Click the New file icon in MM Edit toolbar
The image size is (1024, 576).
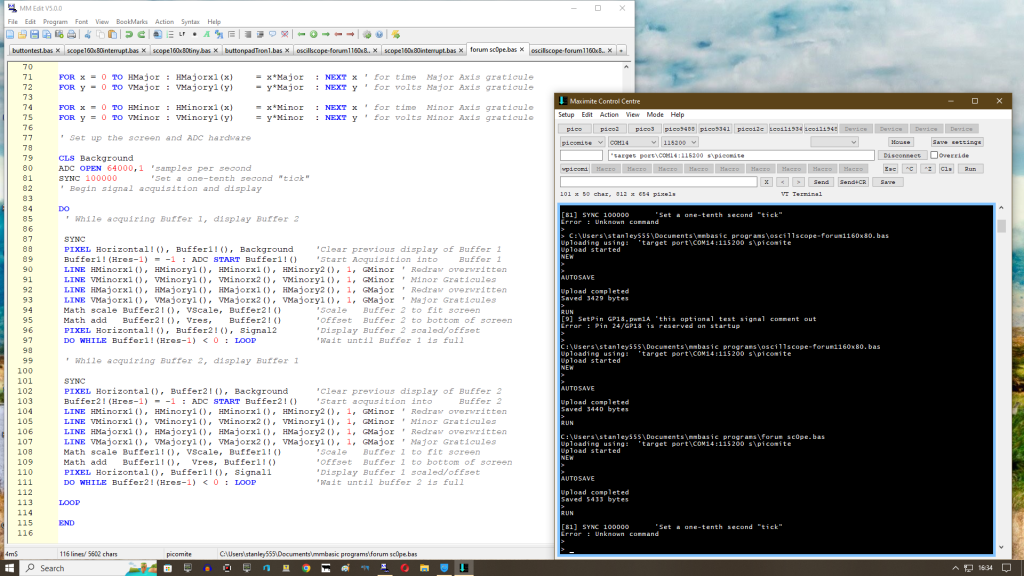tap(10, 34)
